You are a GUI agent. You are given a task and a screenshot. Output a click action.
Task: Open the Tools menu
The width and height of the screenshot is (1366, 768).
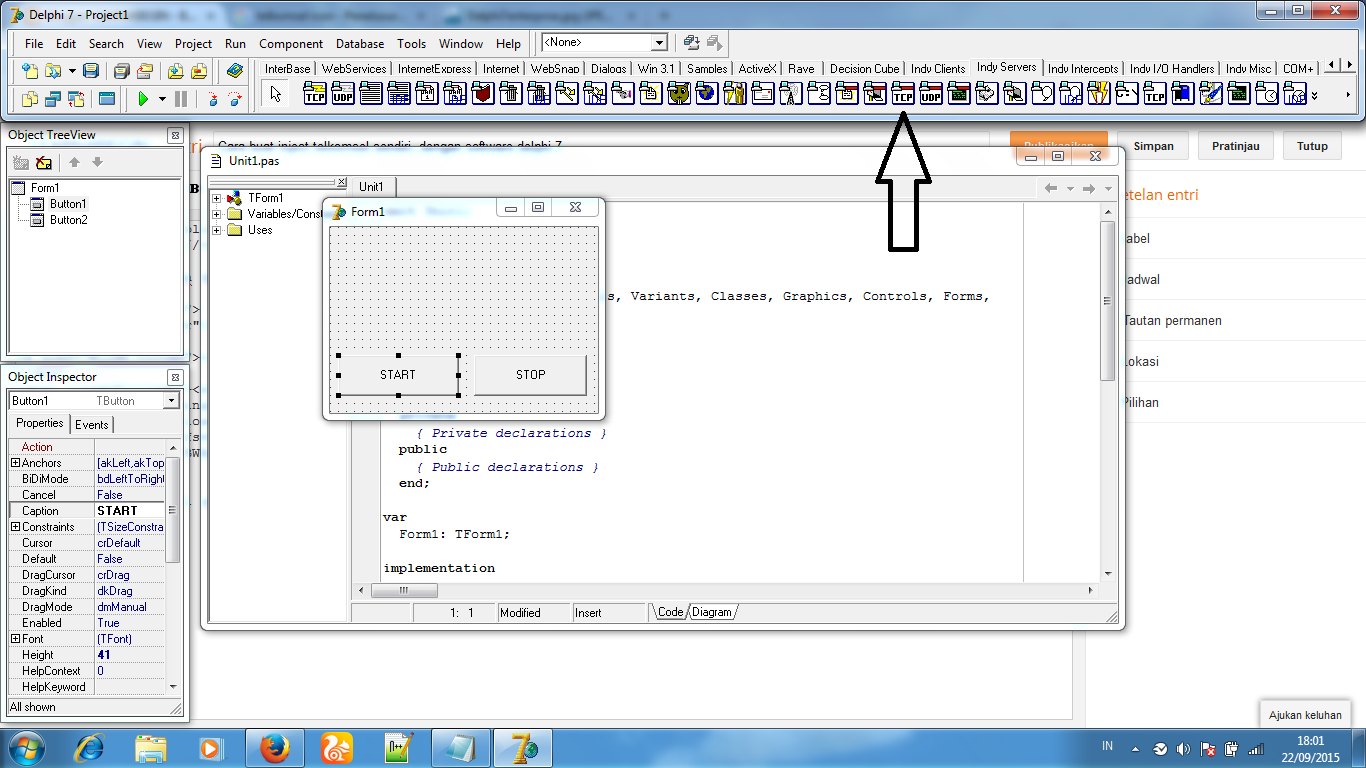[411, 43]
